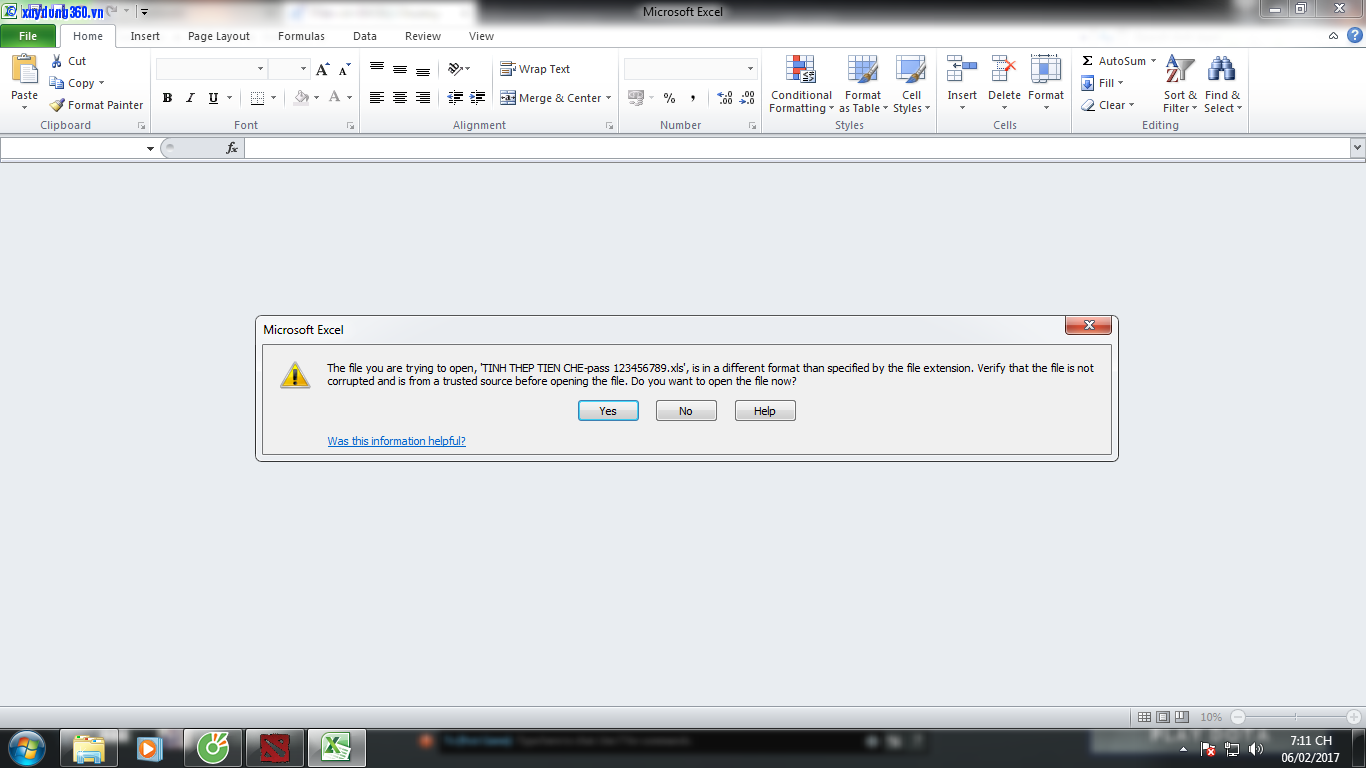This screenshot has width=1366, height=768.
Task: Toggle Center text alignment
Action: pos(400,98)
